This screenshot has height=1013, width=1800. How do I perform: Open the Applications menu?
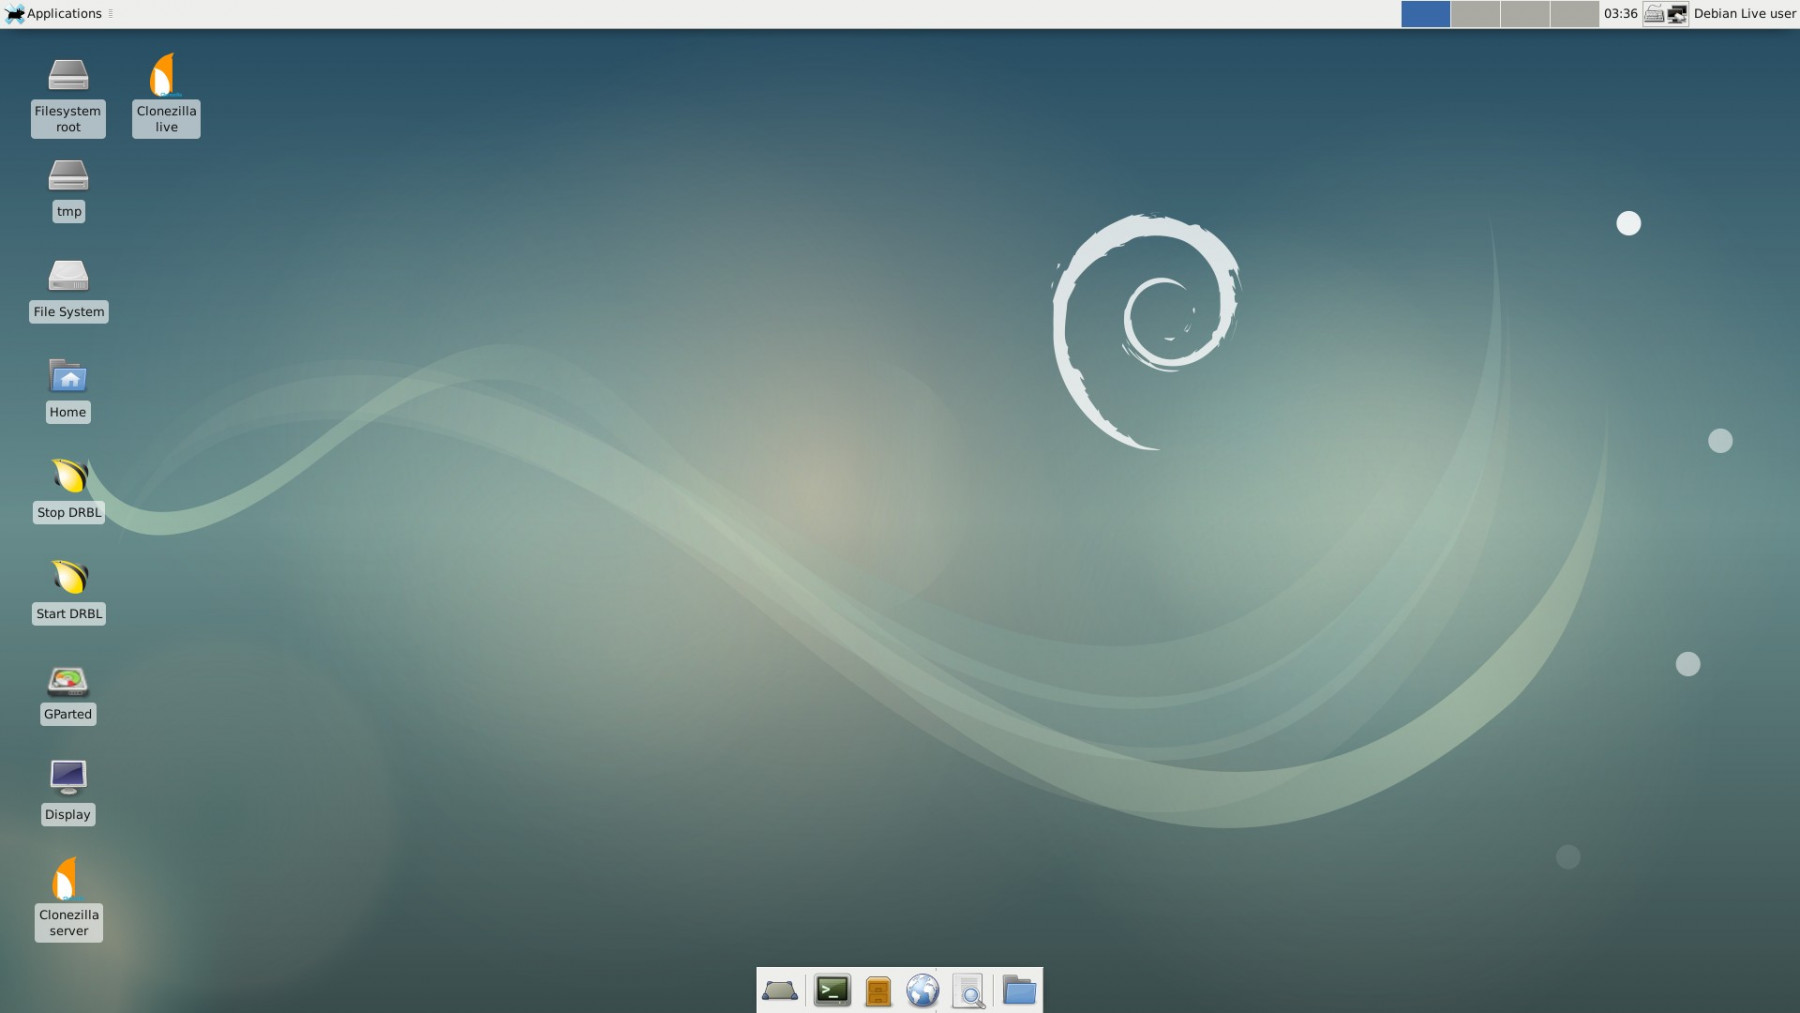point(54,14)
